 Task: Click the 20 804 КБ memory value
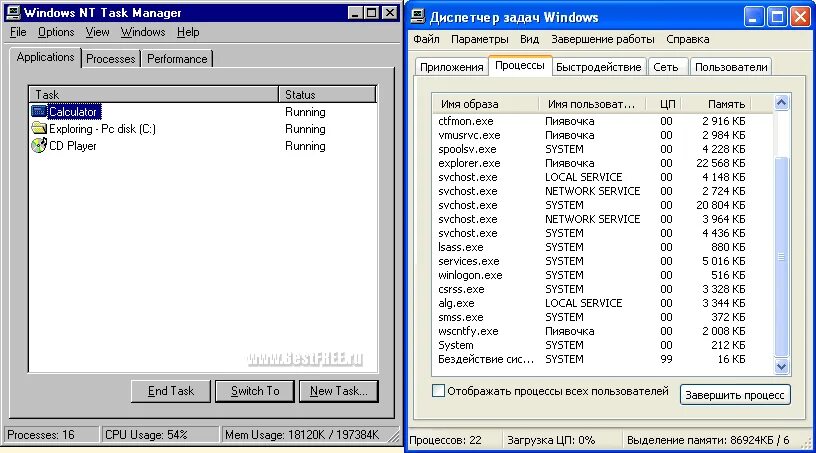point(720,205)
